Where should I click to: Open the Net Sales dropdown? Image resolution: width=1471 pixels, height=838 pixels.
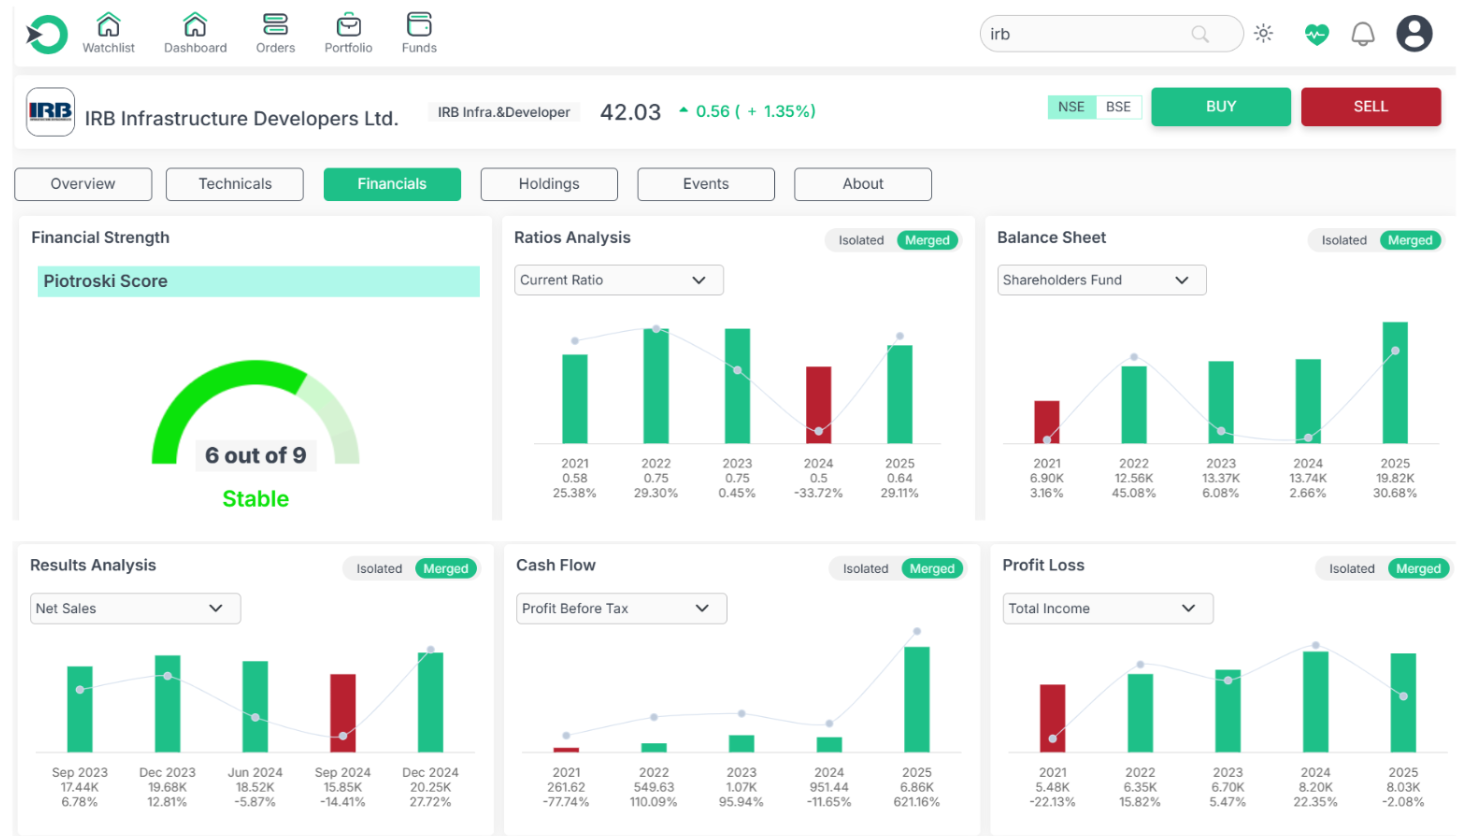(135, 608)
